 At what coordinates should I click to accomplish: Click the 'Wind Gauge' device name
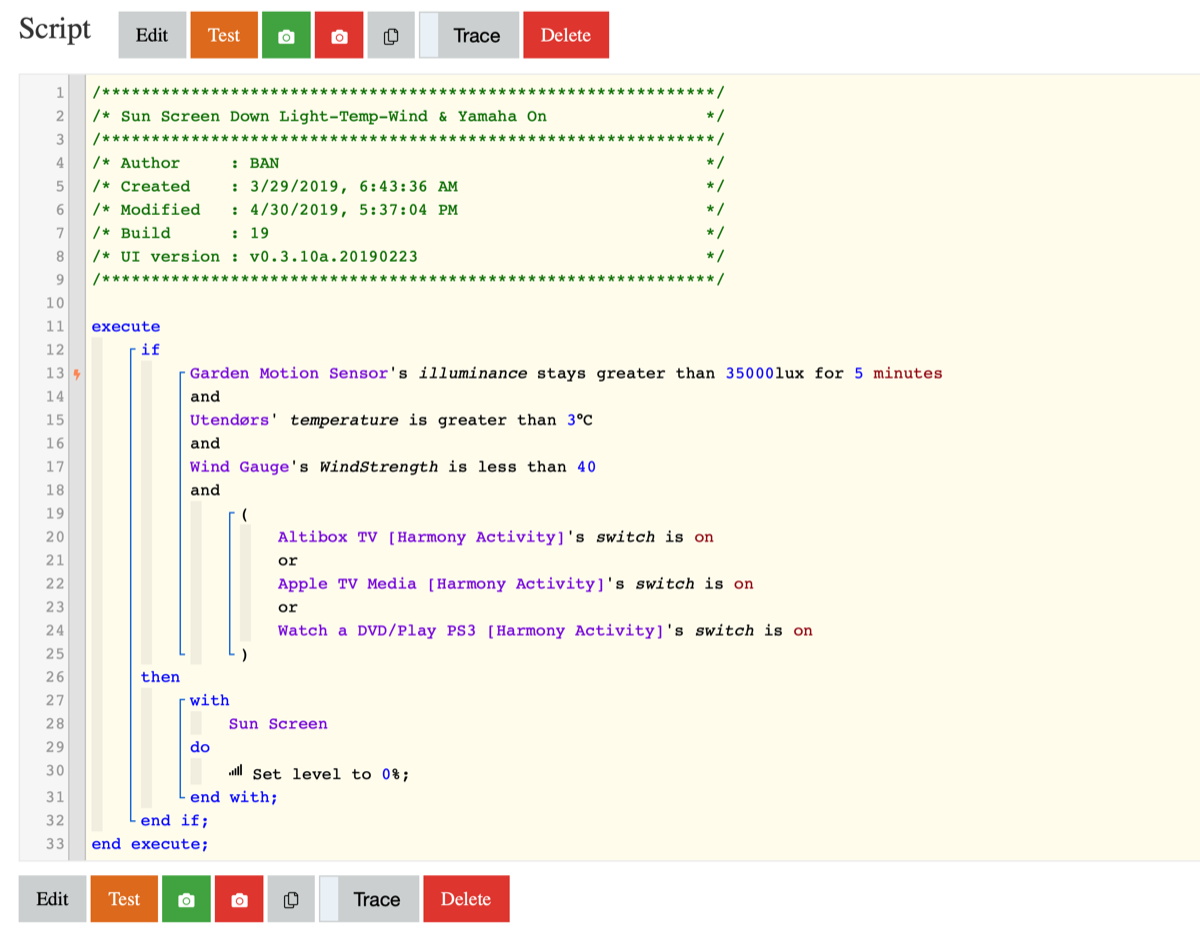point(240,467)
